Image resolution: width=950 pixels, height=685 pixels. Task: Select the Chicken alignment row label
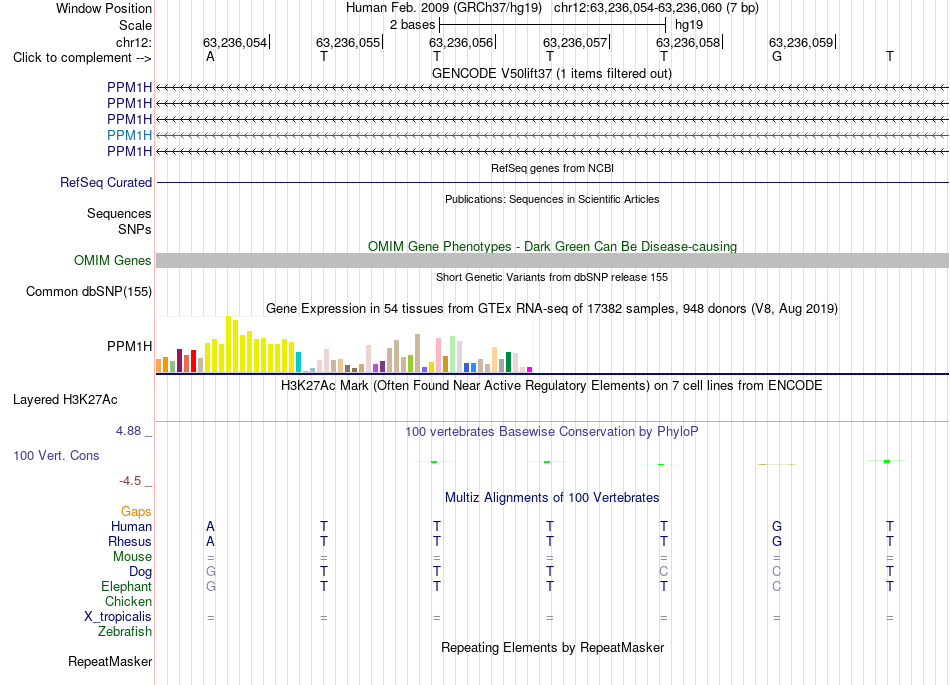(x=128, y=601)
